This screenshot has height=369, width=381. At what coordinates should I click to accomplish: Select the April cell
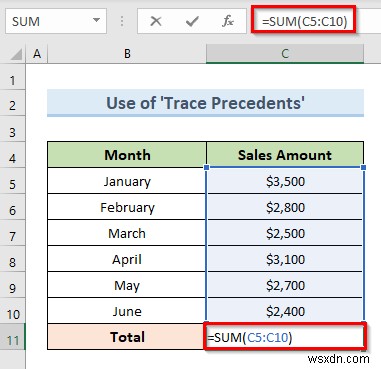127,259
